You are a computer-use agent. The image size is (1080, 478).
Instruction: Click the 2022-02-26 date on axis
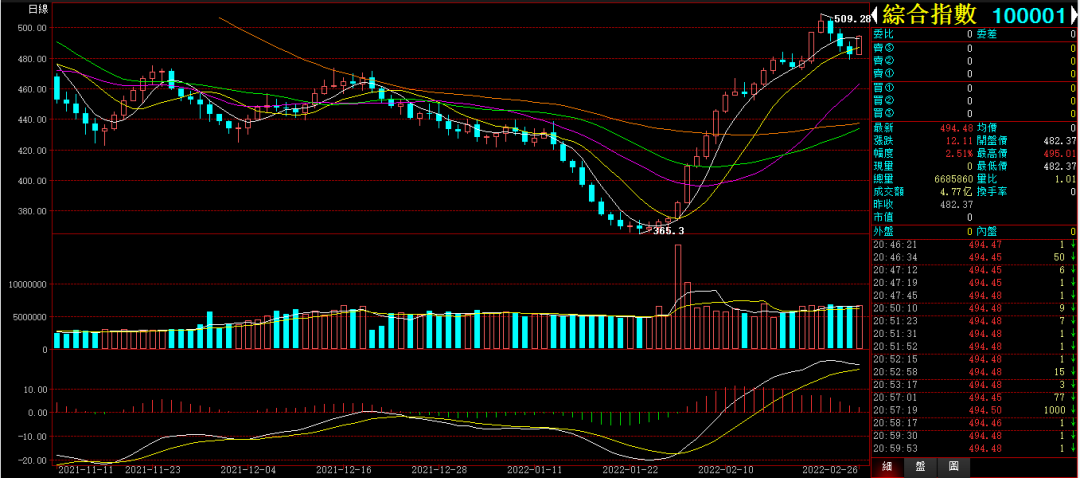(x=832, y=470)
